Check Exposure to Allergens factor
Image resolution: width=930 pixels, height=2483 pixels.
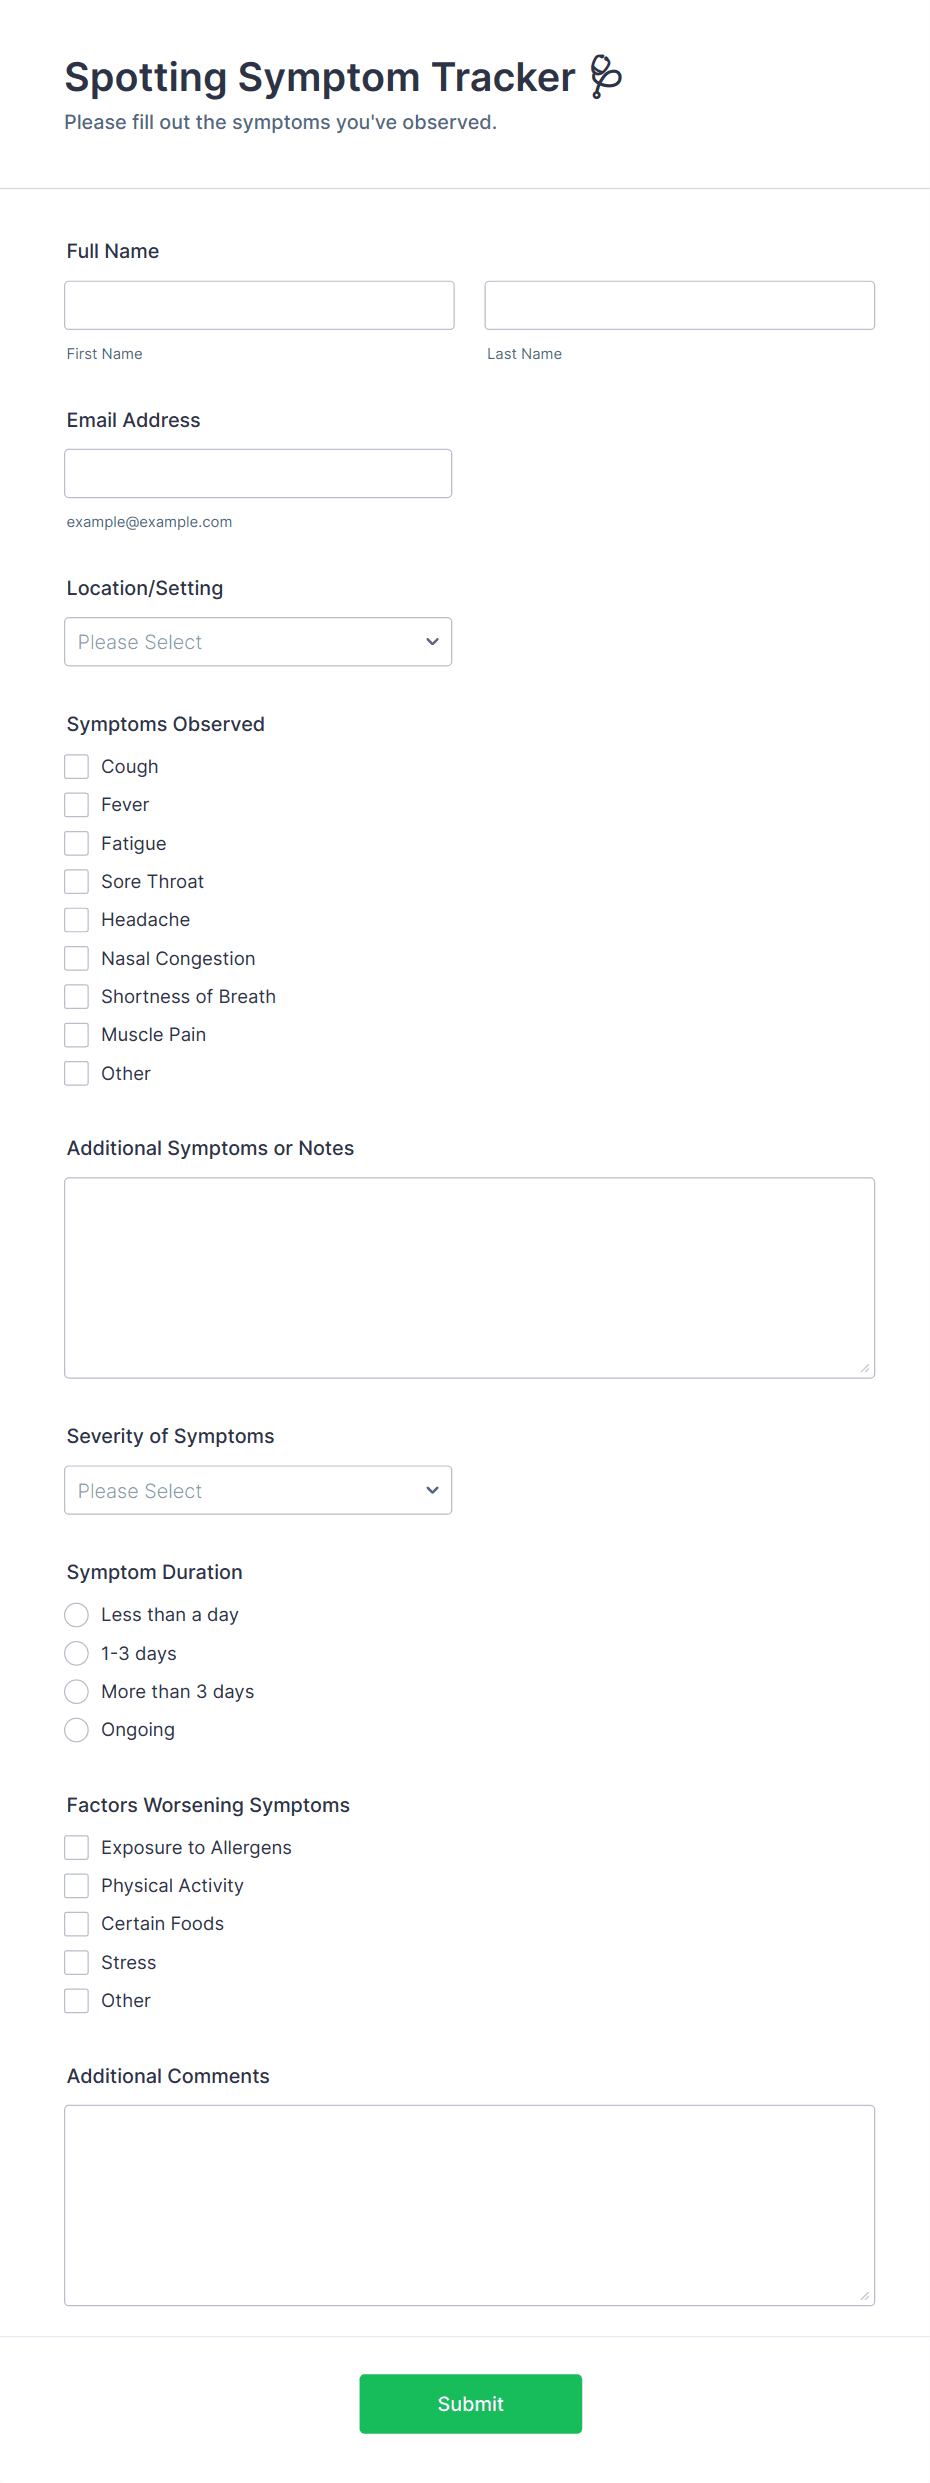coord(77,1847)
